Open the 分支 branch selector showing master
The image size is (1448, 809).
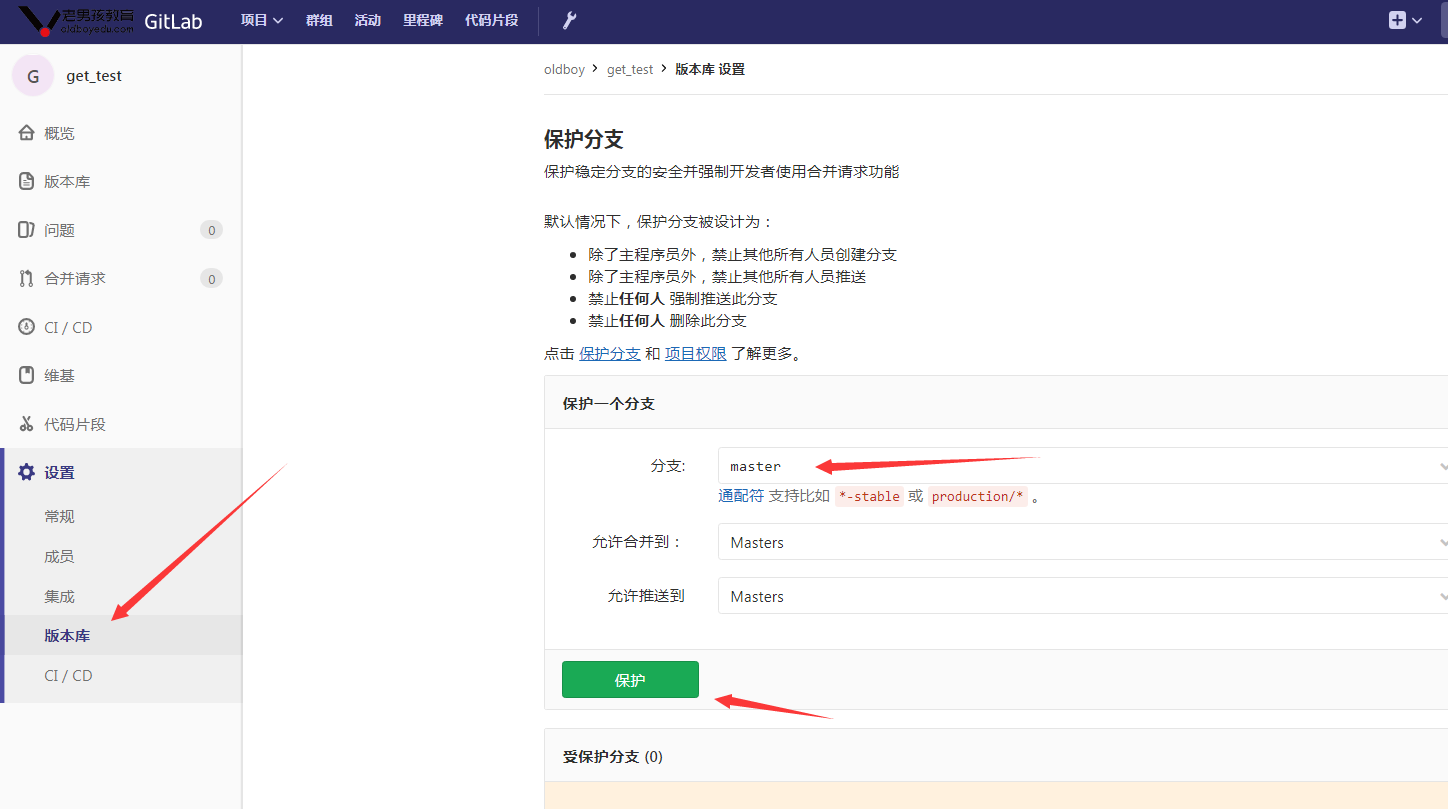coord(1083,466)
